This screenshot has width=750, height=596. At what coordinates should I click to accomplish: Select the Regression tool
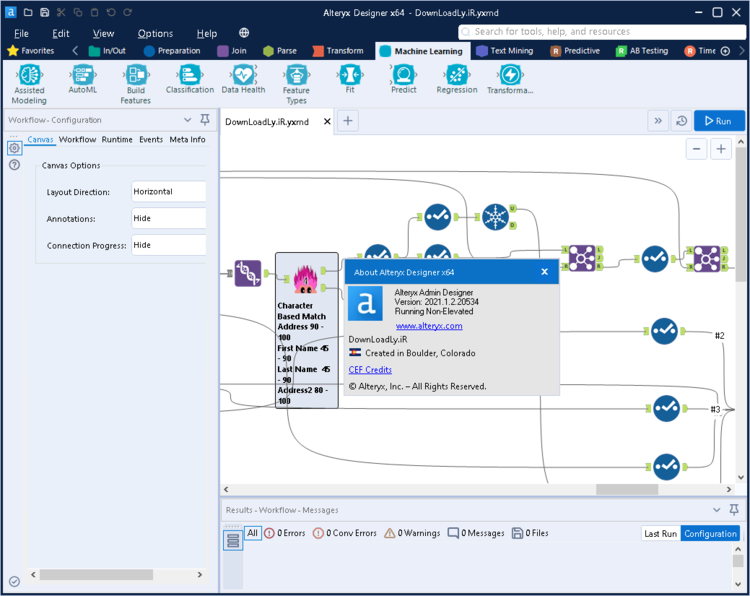pos(457,79)
